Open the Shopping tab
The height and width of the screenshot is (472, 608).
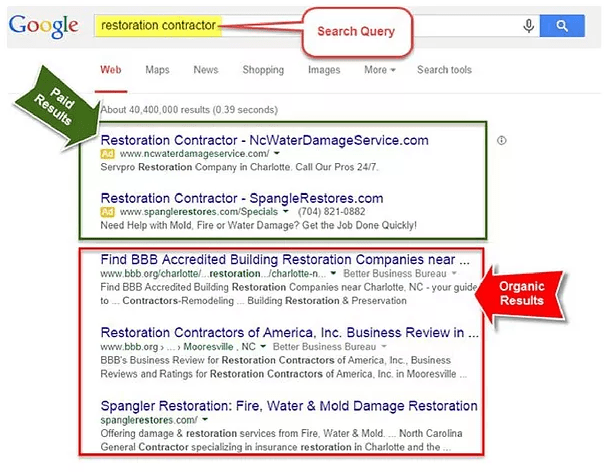click(x=263, y=70)
